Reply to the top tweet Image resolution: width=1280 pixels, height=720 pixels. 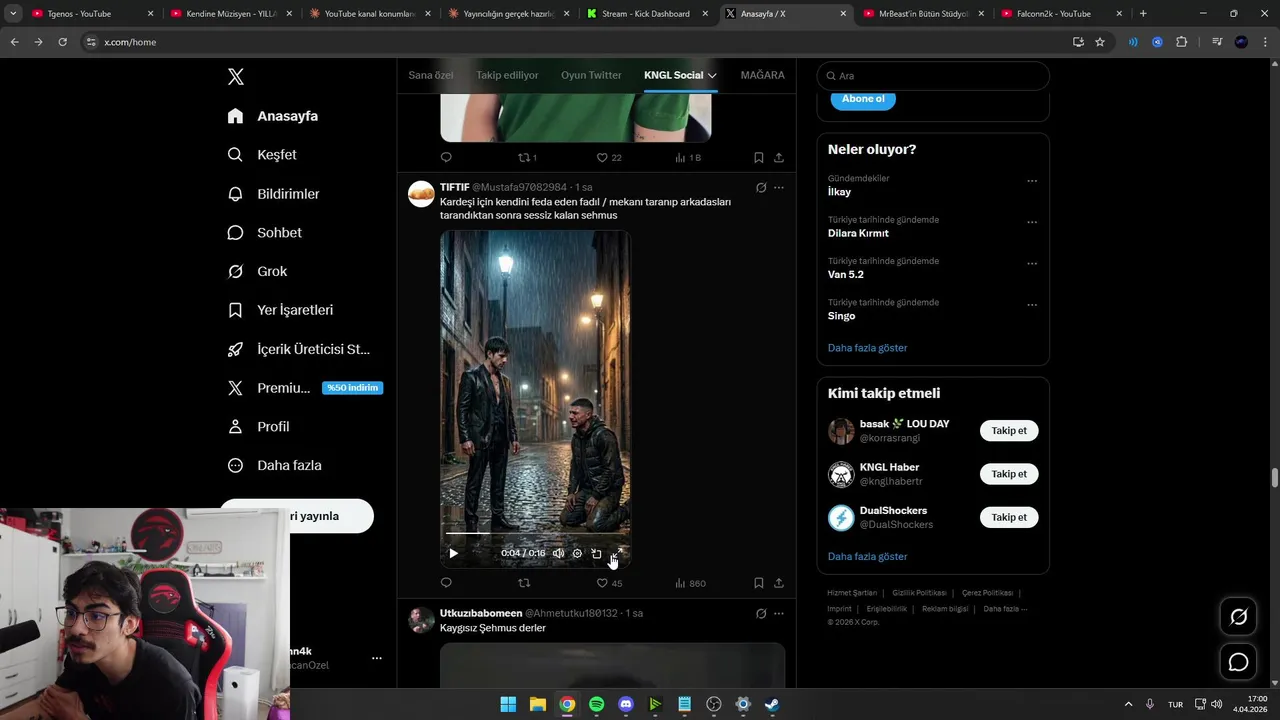pos(446,158)
